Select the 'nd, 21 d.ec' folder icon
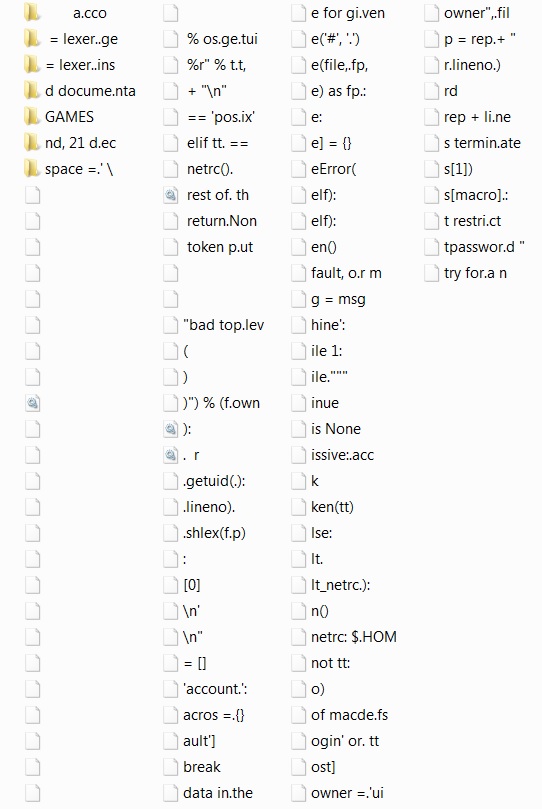The image size is (542, 809). point(31,143)
